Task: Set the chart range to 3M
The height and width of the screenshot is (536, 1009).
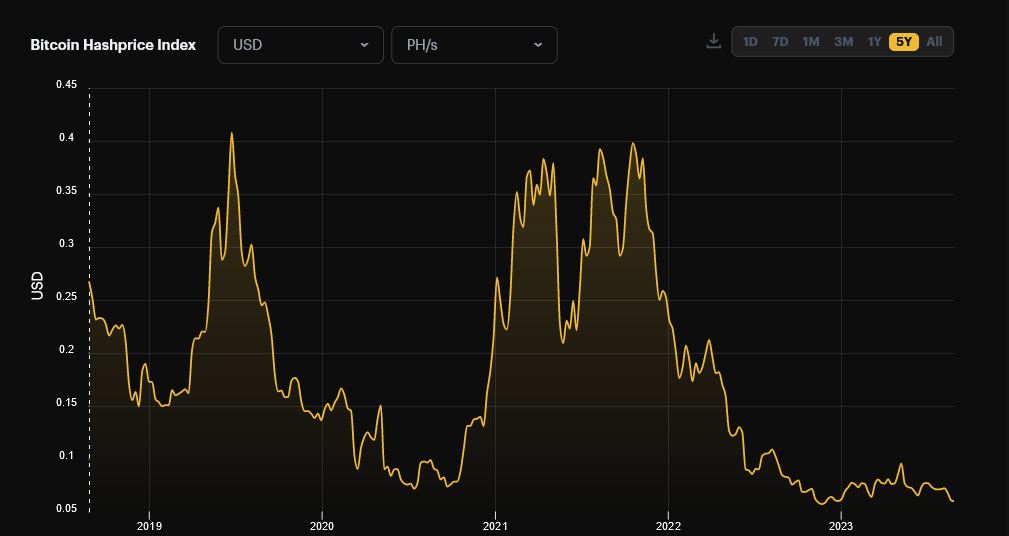Action: 843,42
